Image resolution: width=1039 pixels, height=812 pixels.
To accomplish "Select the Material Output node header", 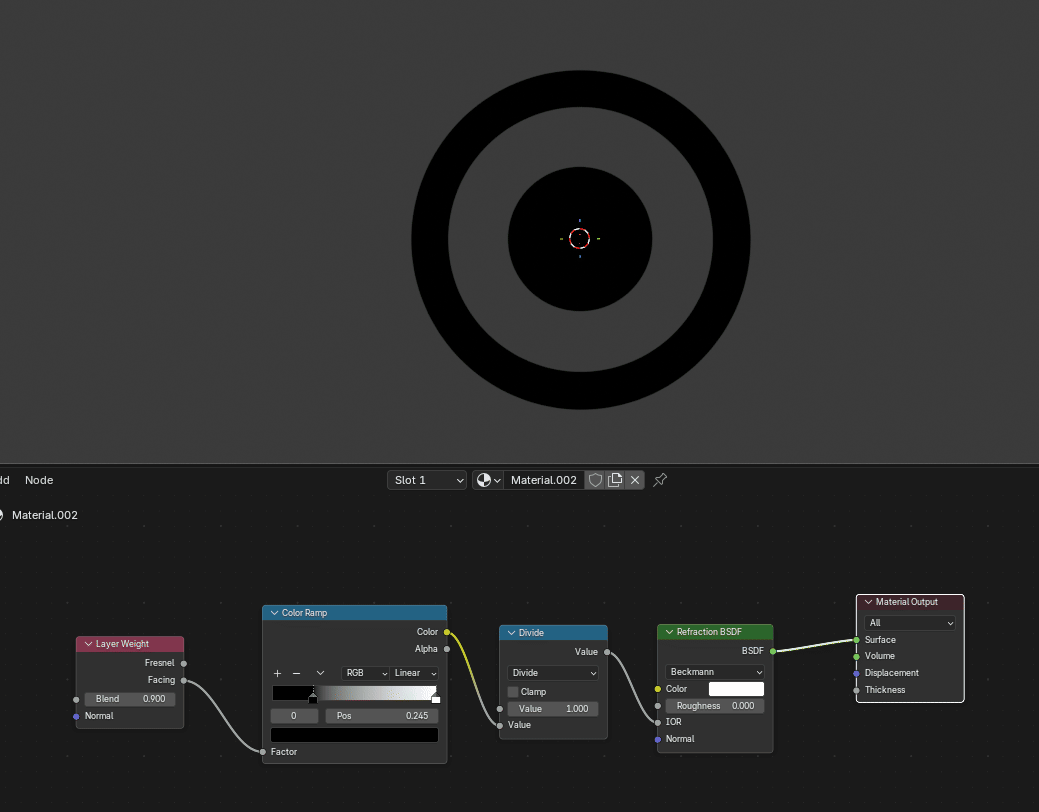I will [910, 603].
